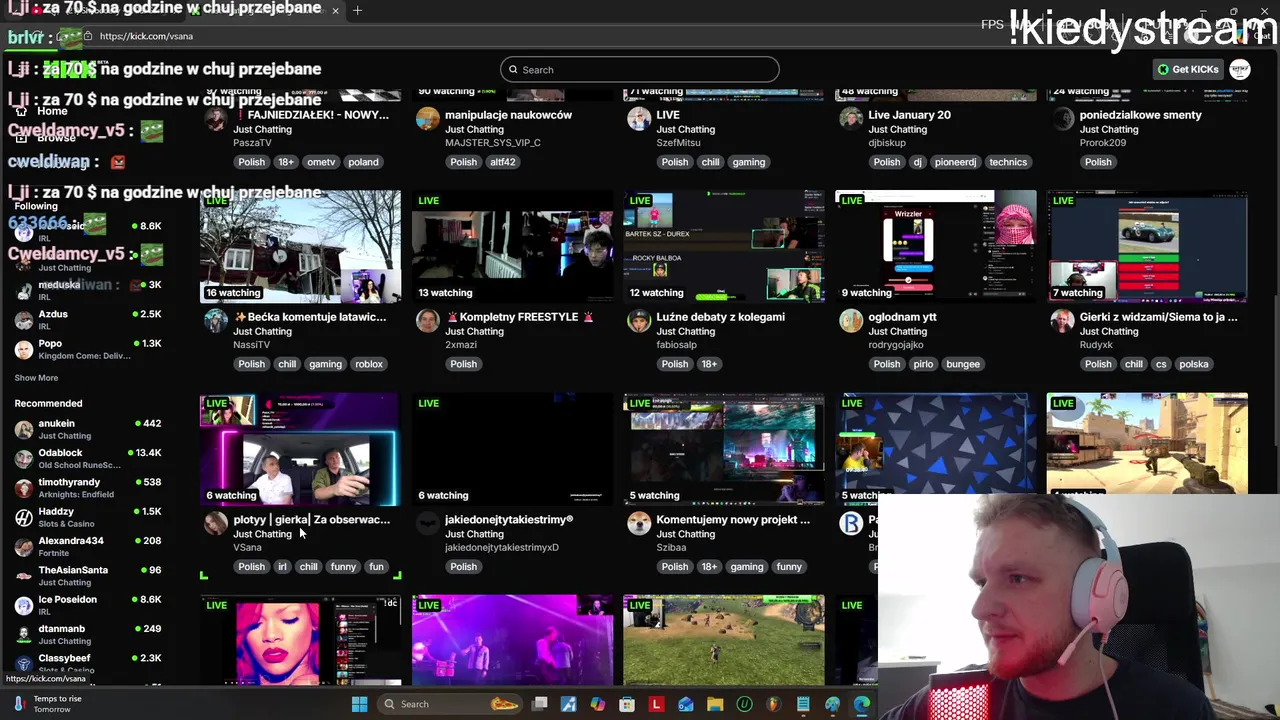Open NassiTV channel avatar

[215, 320]
